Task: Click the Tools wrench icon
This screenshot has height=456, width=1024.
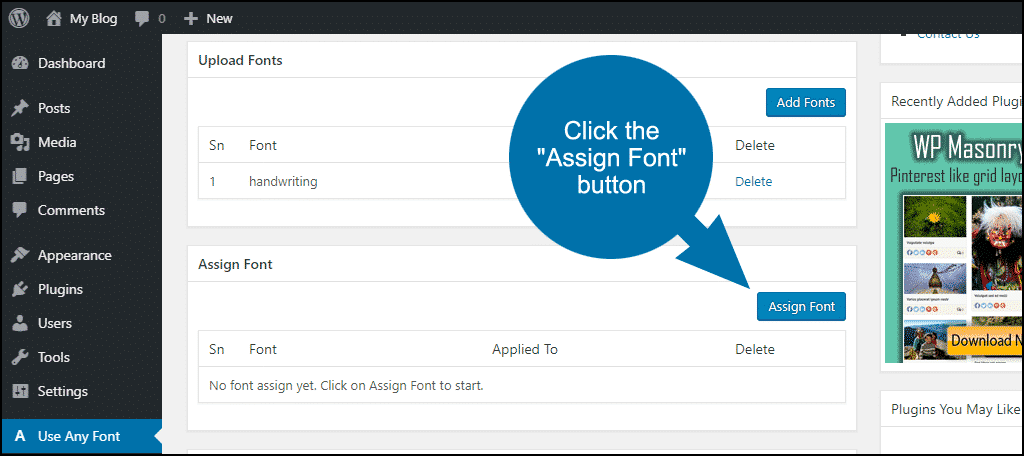Action: (20, 357)
